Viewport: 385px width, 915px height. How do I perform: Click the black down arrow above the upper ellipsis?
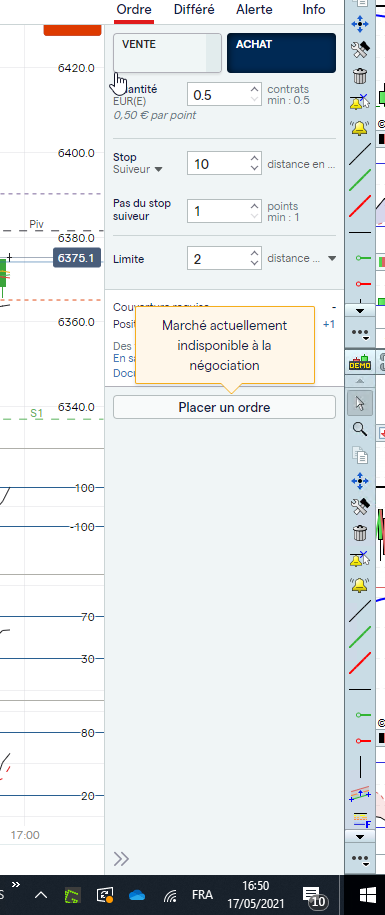[360, 310]
